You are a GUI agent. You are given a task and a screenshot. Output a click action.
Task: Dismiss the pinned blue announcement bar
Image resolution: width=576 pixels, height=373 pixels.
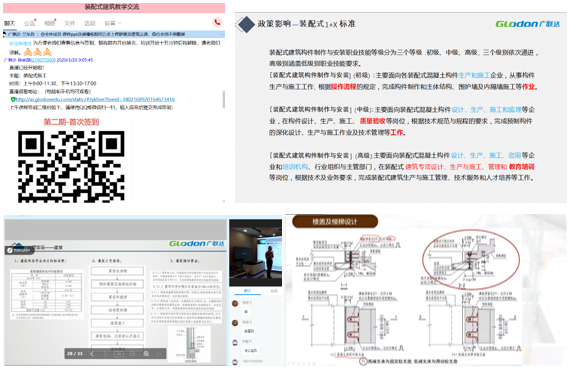(x=222, y=34)
